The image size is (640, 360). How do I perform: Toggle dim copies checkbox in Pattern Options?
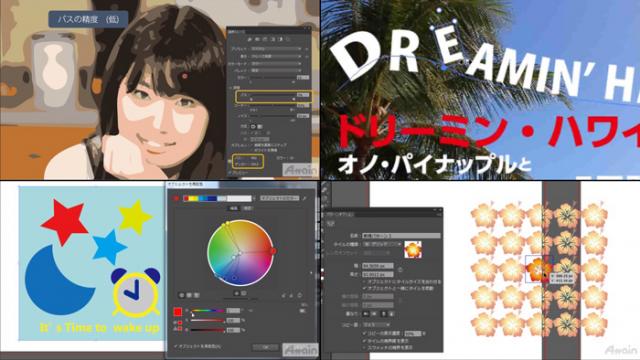[364, 333]
